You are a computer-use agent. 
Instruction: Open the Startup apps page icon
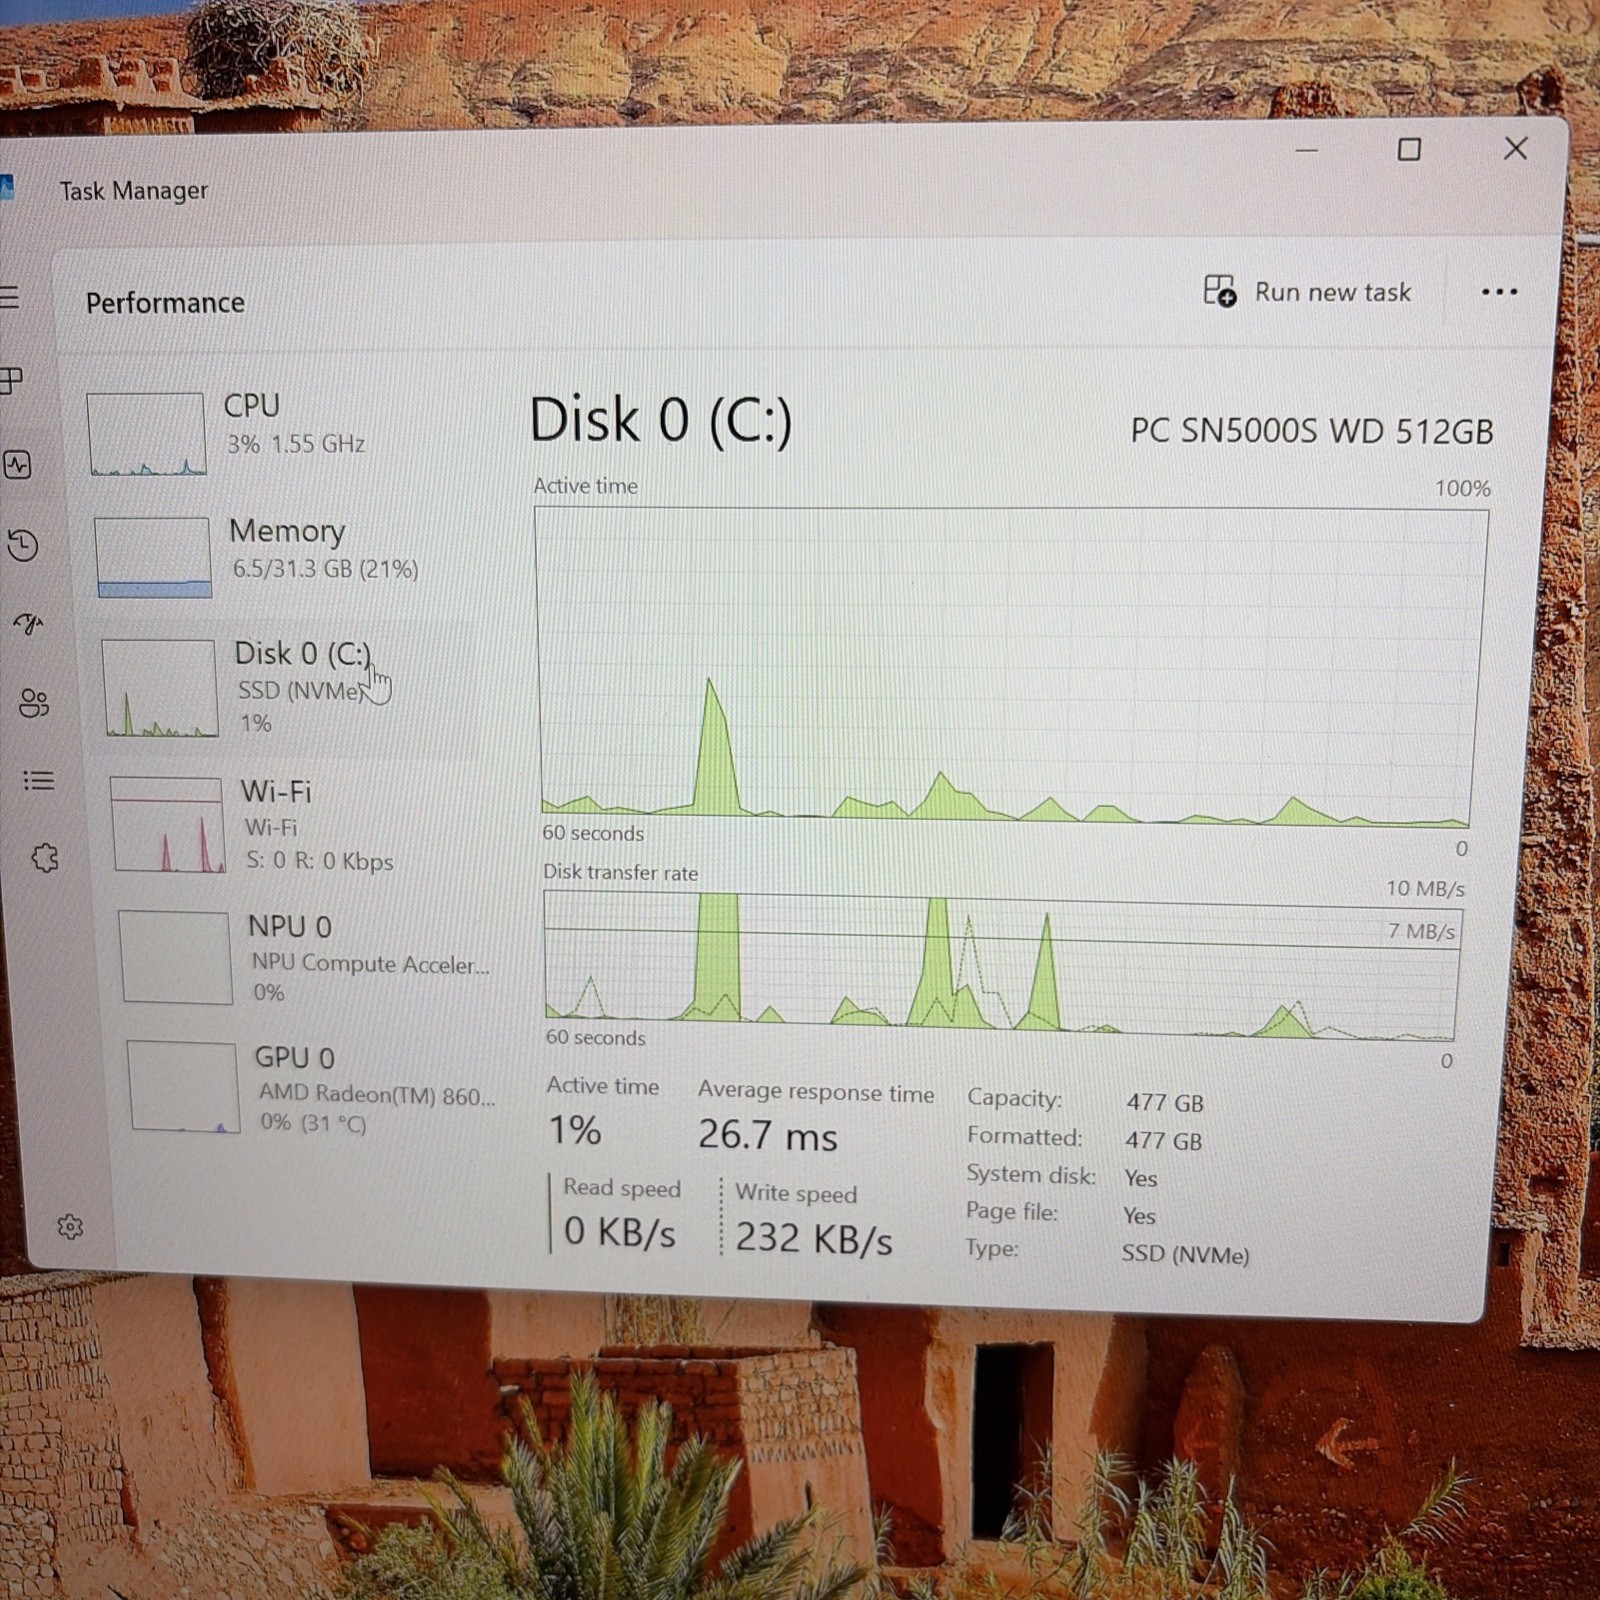(29, 624)
